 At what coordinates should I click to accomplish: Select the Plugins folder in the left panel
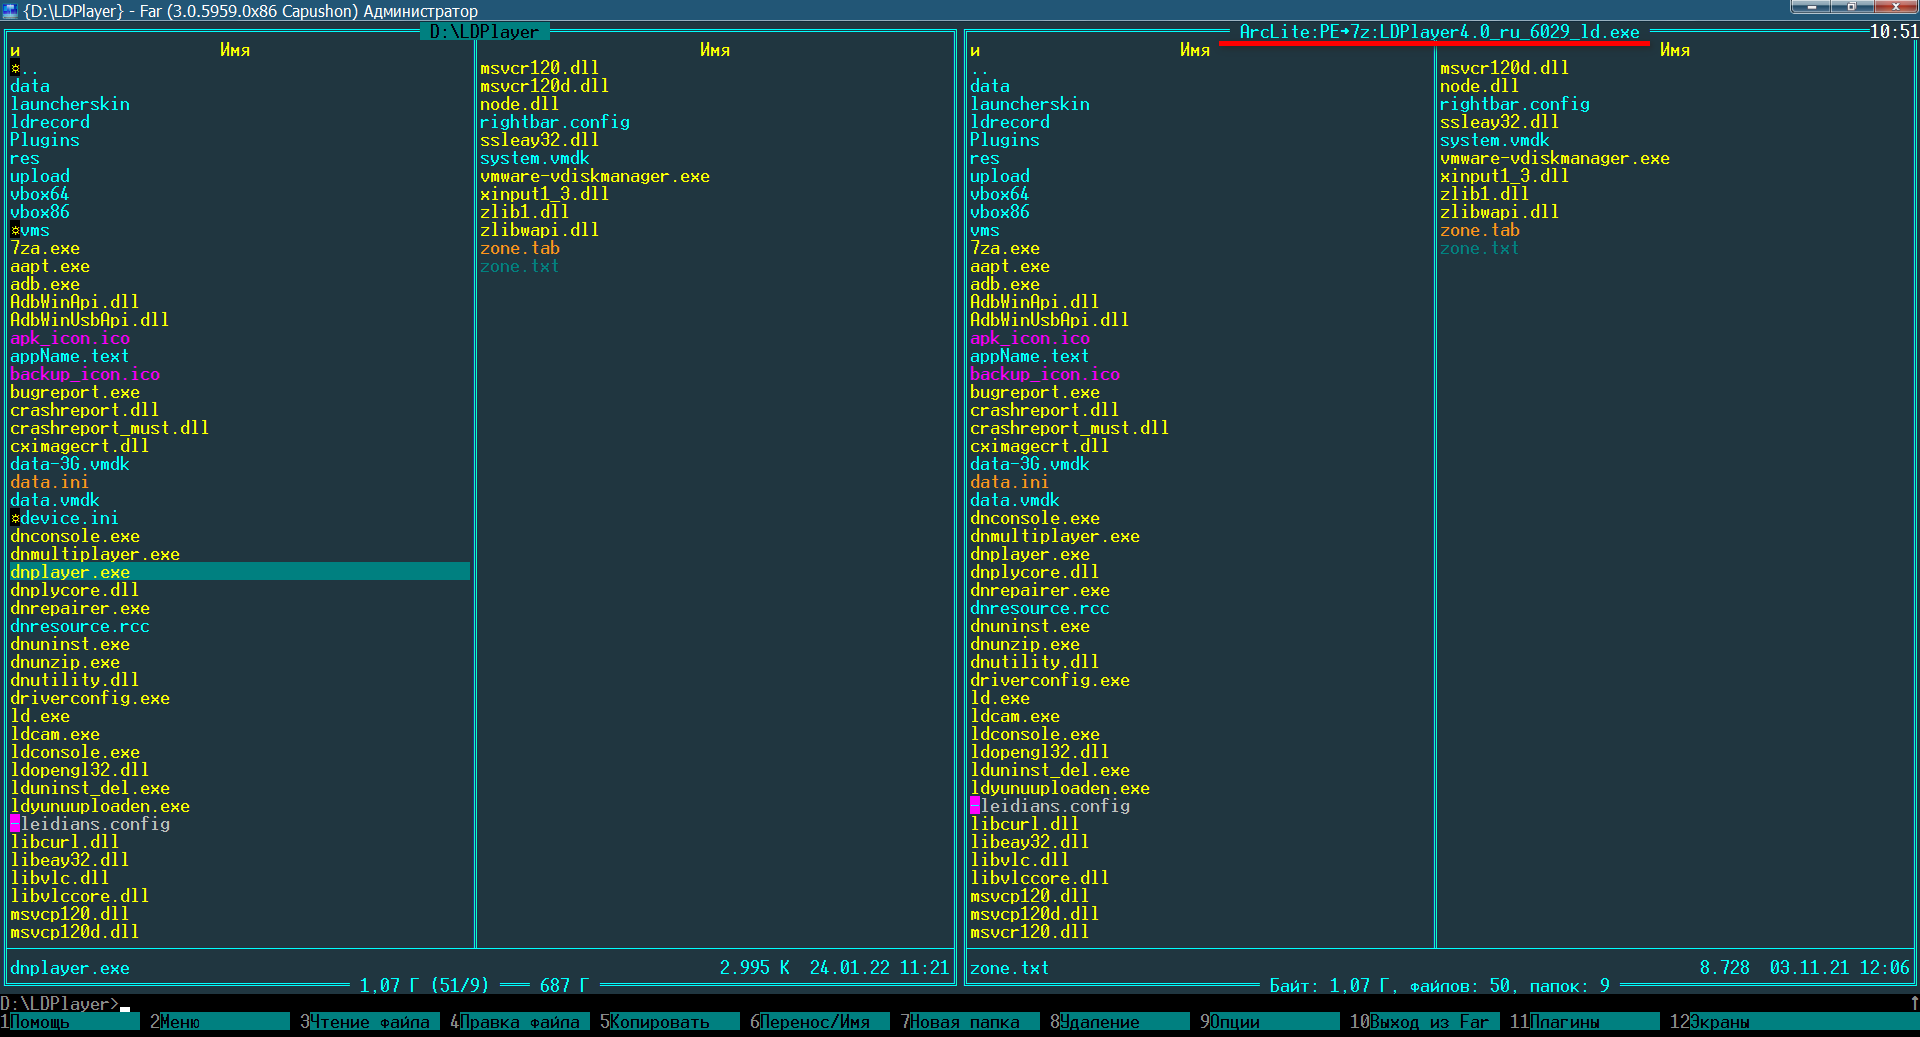45,140
